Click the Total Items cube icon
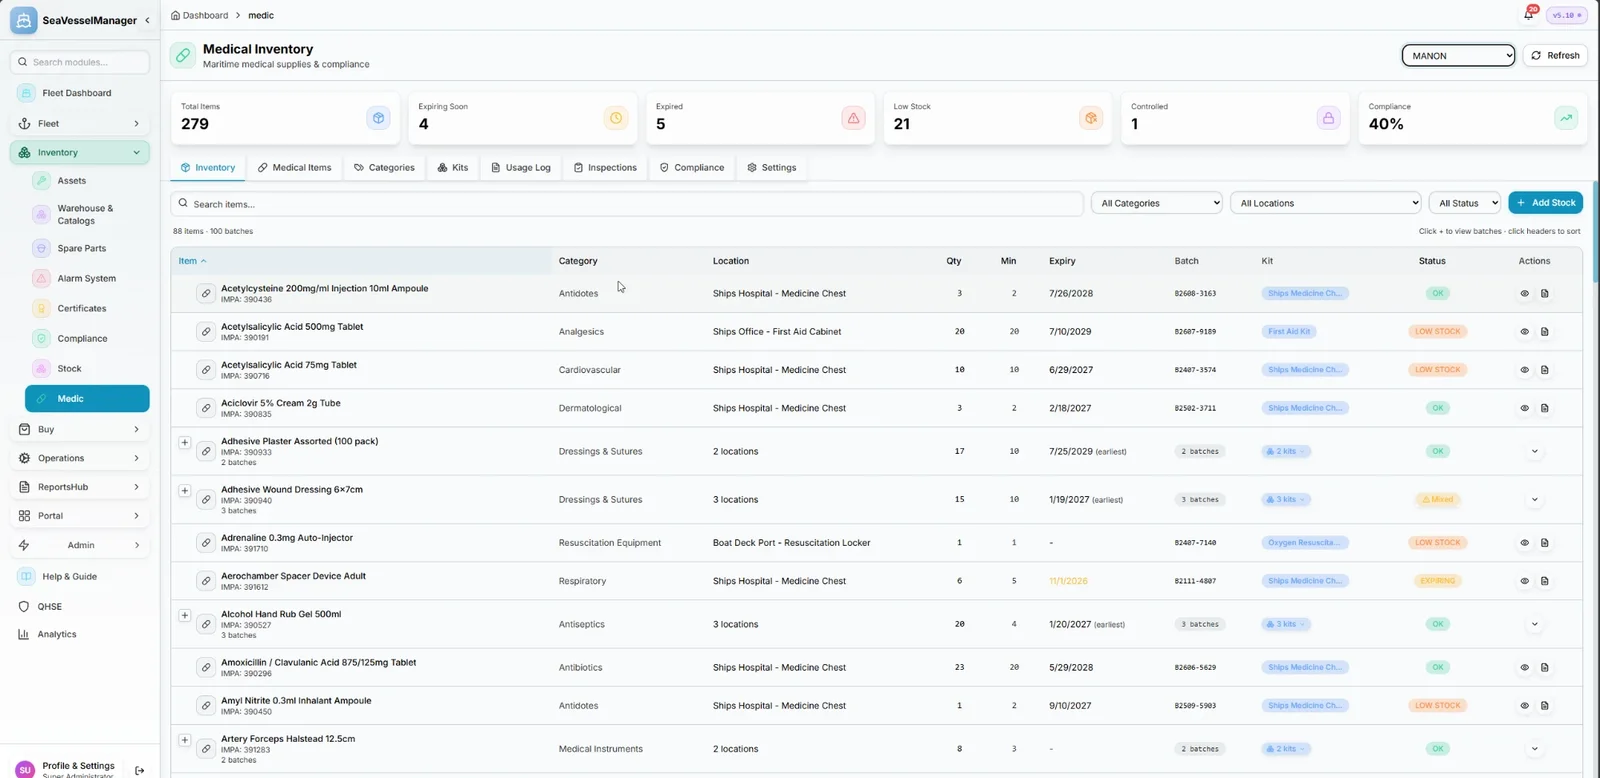 click(x=378, y=118)
